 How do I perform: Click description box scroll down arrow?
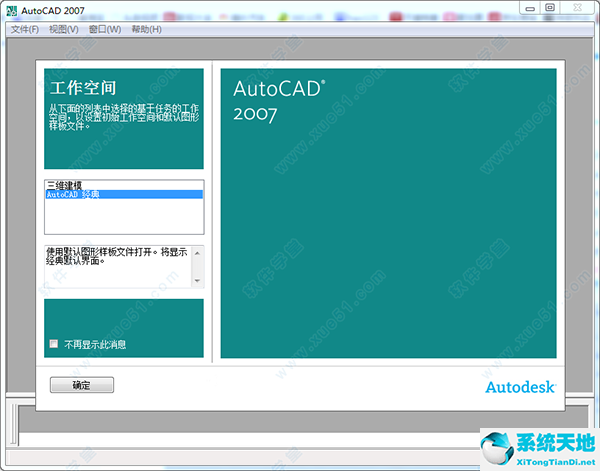tap(197, 280)
